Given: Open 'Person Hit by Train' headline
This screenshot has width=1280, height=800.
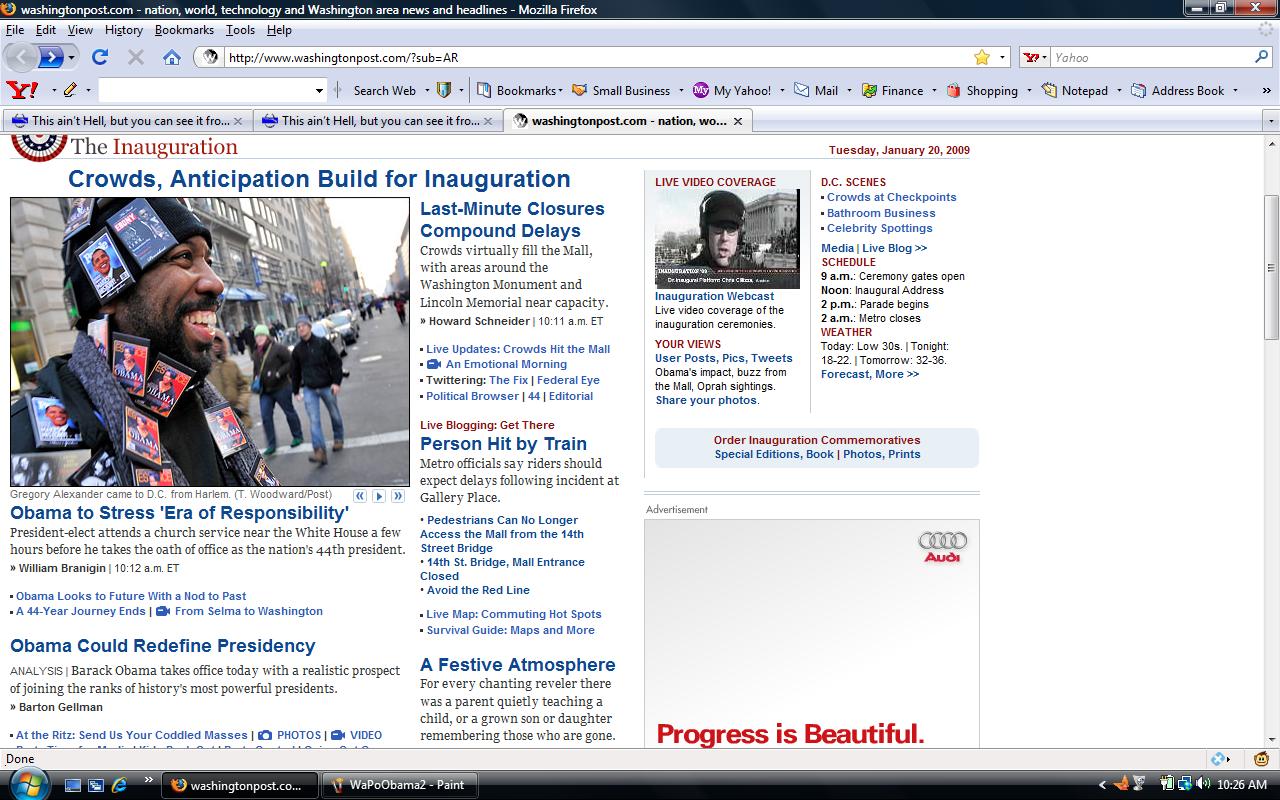Looking at the screenshot, I should coord(503,444).
